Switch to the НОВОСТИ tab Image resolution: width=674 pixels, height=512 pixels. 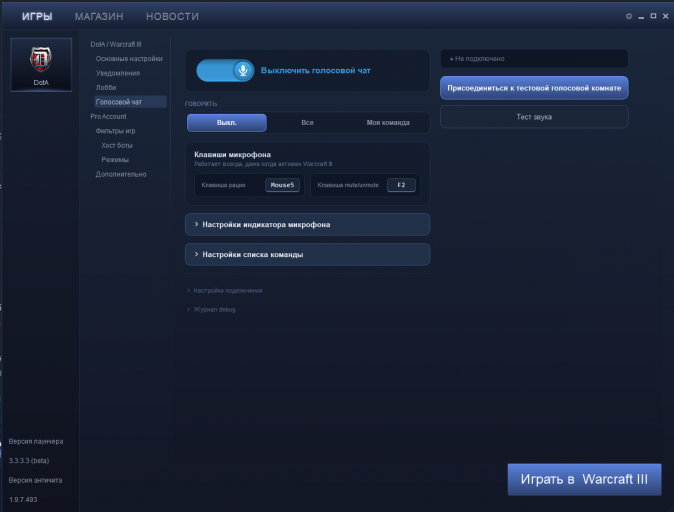(x=172, y=16)
